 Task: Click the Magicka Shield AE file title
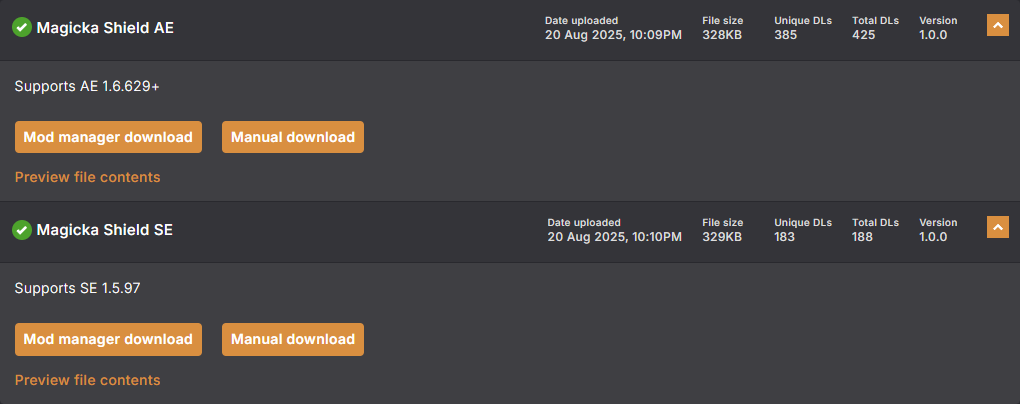[105, 28]
